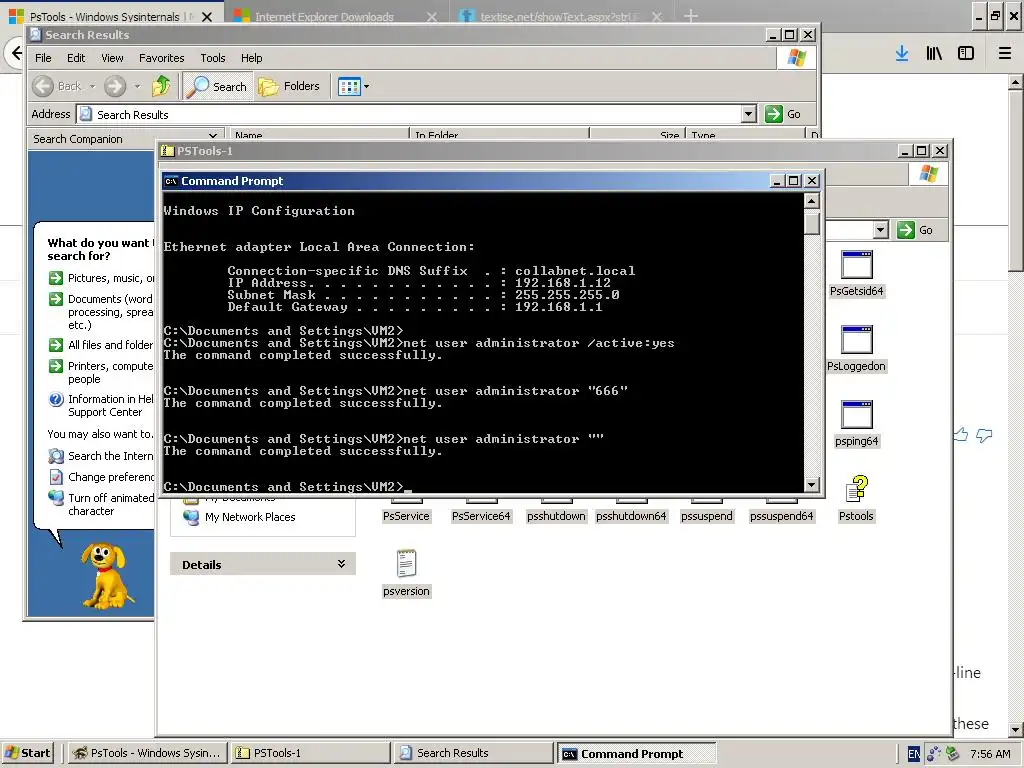Select the psversion text file icon

406,564
